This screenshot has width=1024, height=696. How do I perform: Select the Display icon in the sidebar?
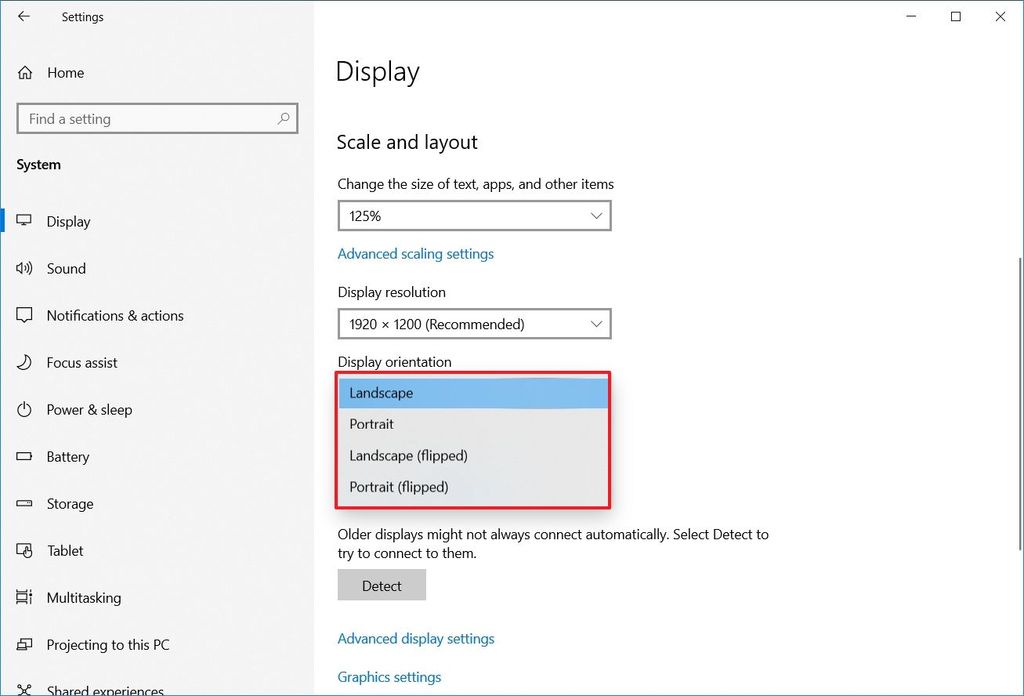(x=24, y=221)
